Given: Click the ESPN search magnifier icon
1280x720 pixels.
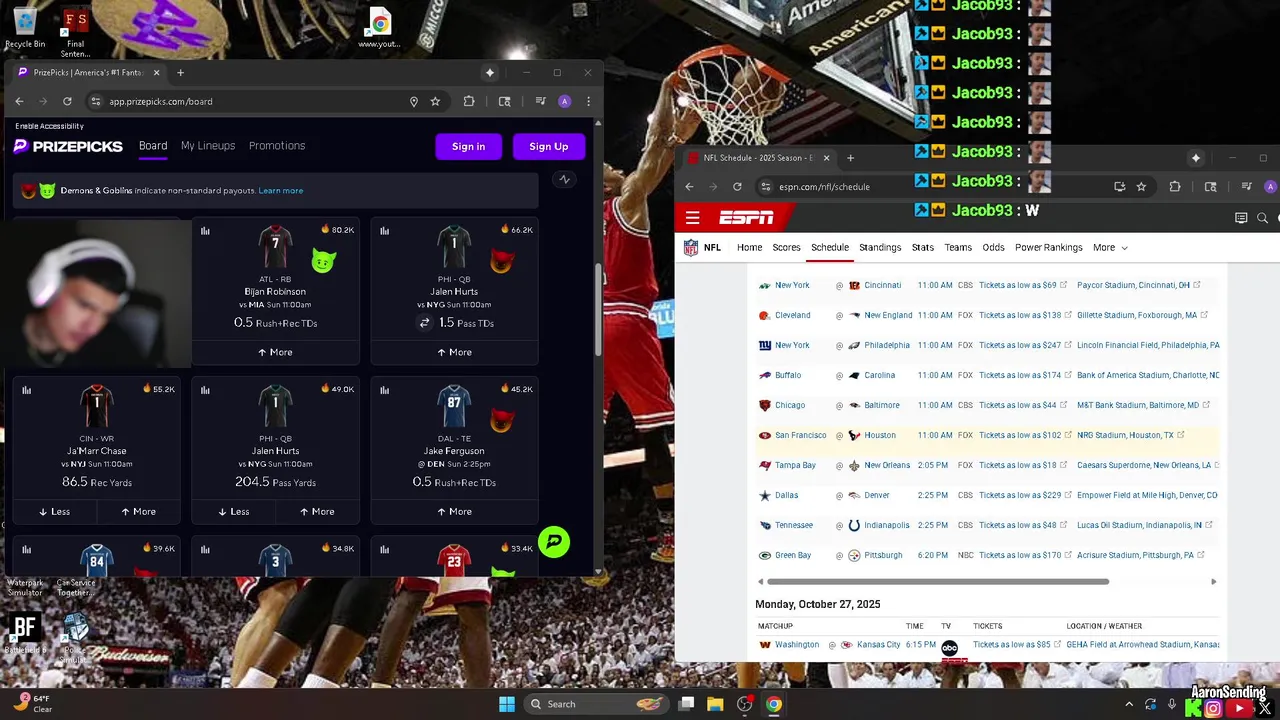Looking at the screenshot, I should click(1262, 218).
